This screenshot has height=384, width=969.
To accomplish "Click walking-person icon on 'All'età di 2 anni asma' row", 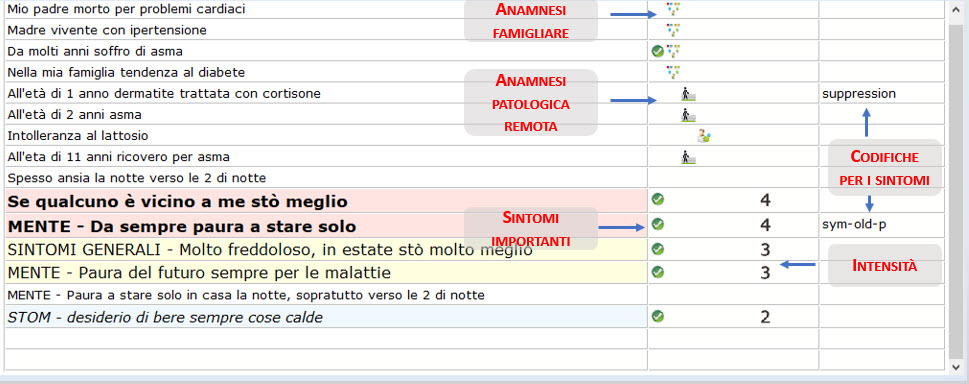I will (688, 115).
